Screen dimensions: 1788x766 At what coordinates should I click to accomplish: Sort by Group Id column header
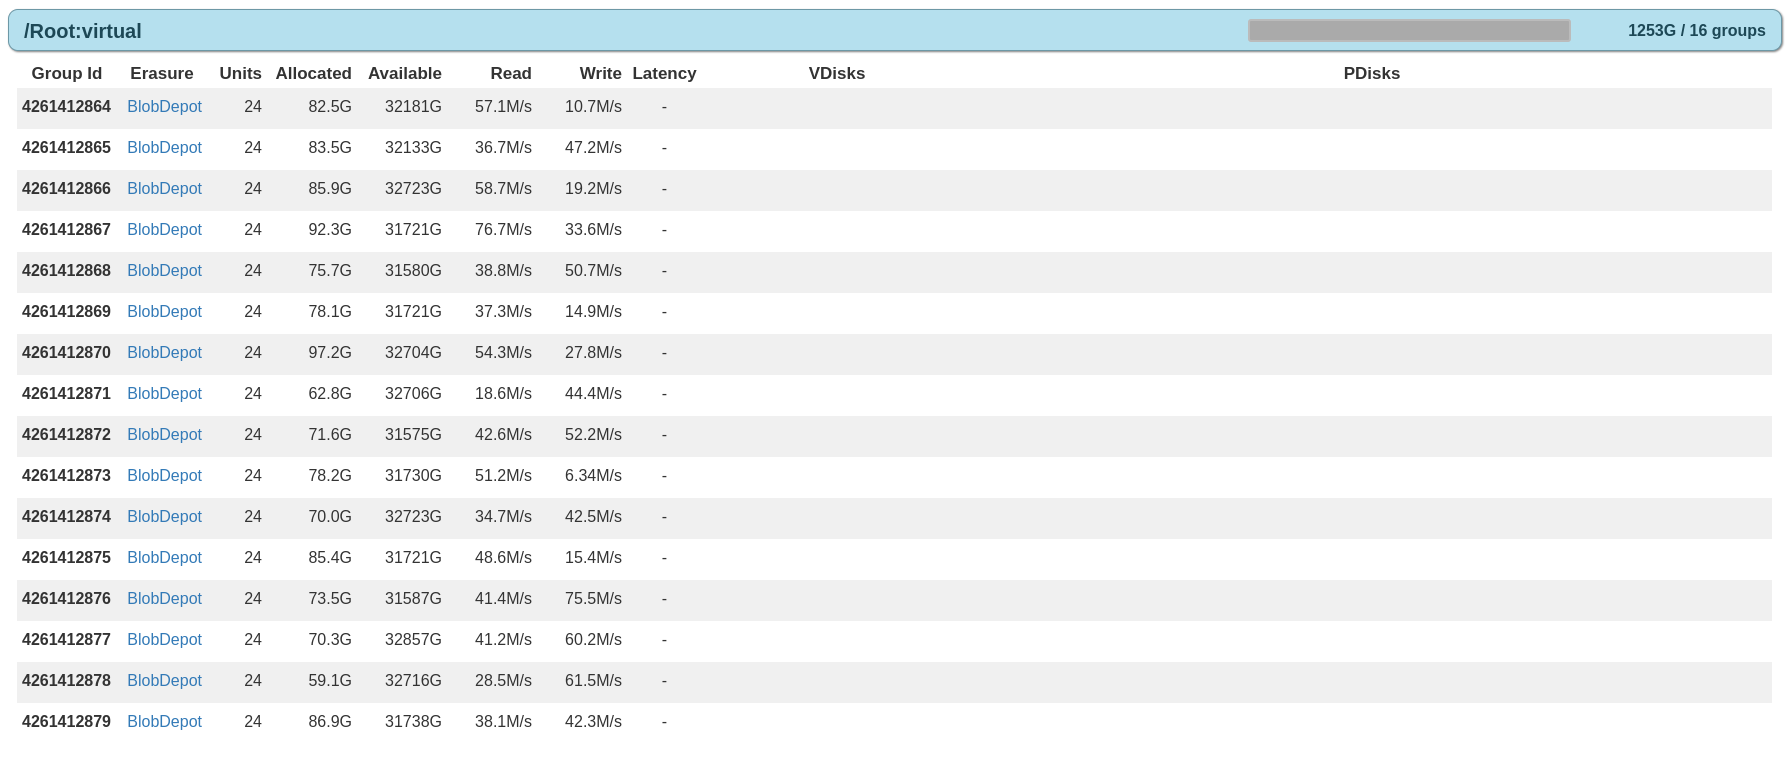67,74
